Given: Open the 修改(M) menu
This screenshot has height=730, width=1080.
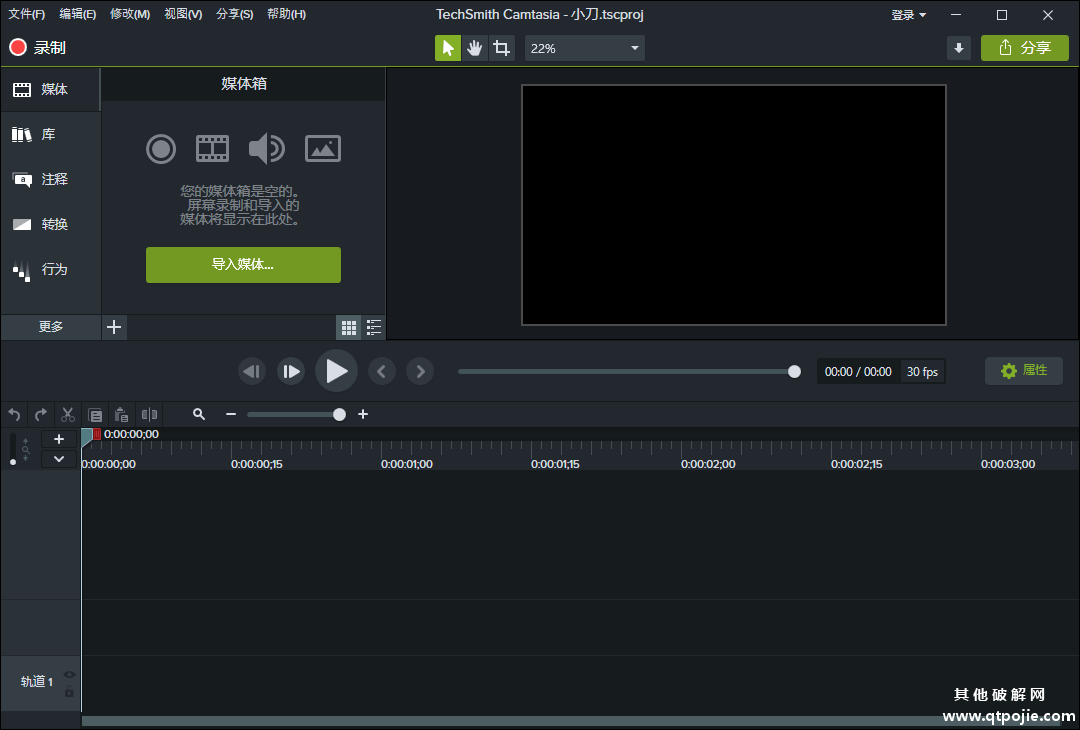Looking at the screenshot, I should click(129, 14).
